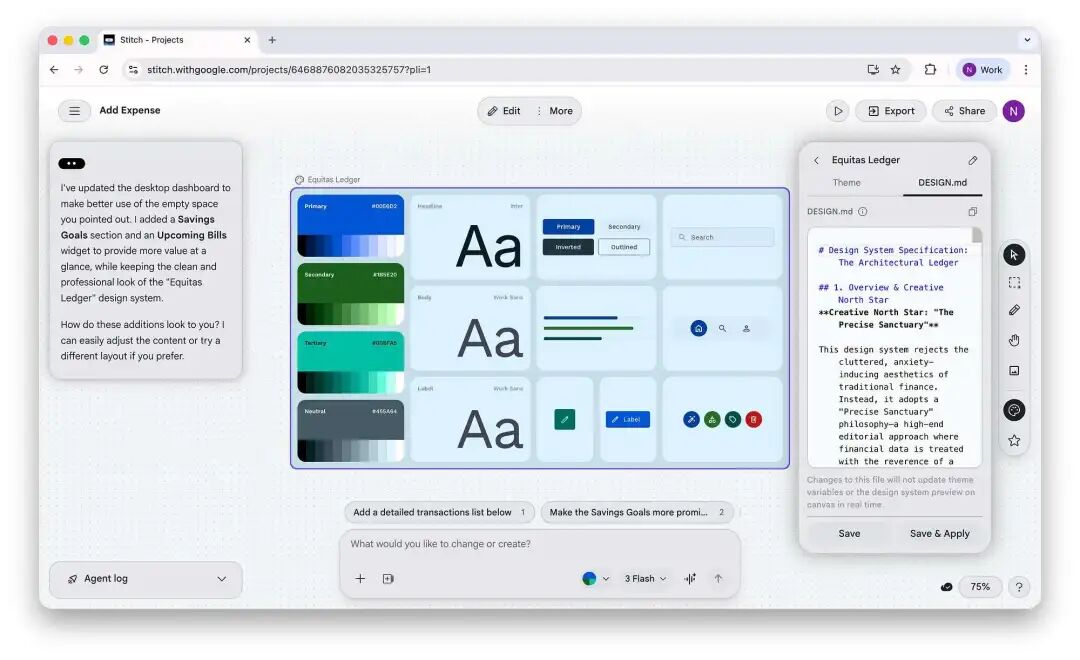Click the 'Make the Savings Goals more promi...' suggestion
Screen dimensions: 1080x660
tap(636, 512)
